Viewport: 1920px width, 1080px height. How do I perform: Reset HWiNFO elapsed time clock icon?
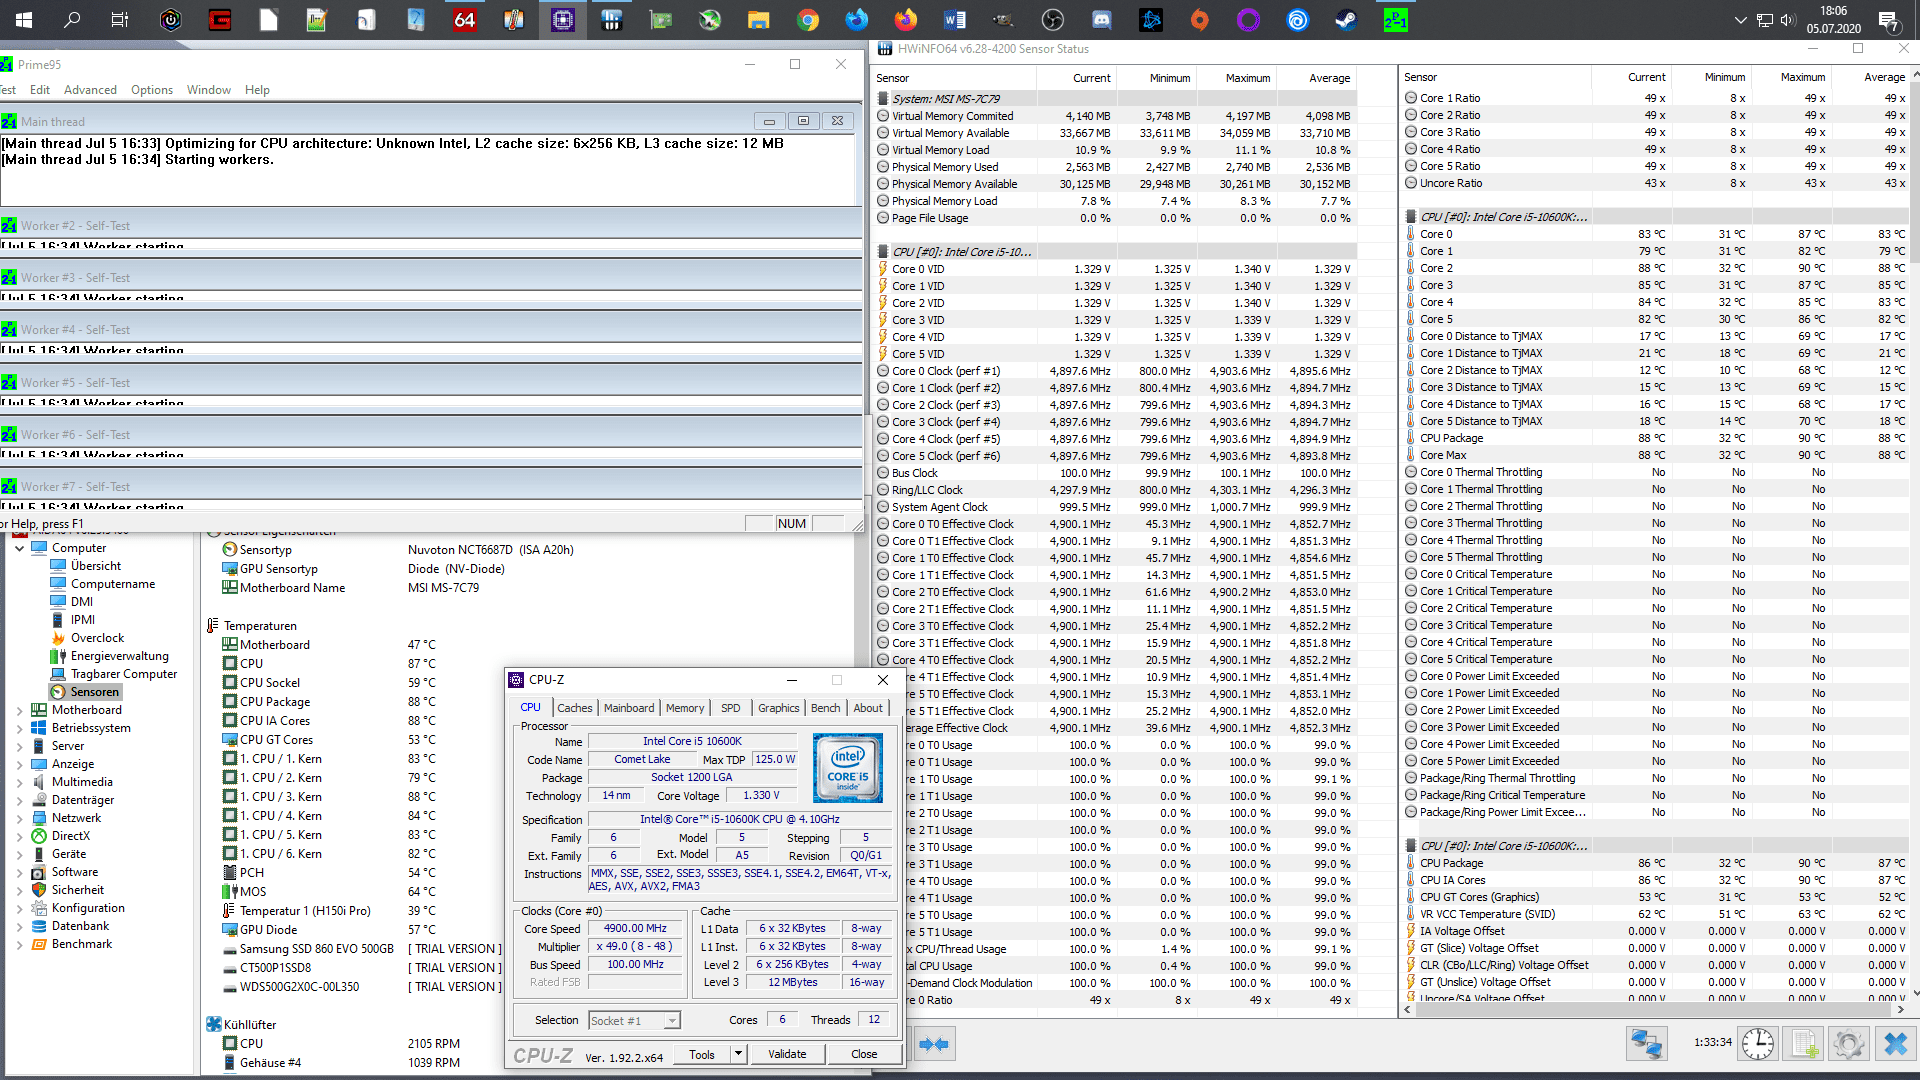coord(1757,1044)
